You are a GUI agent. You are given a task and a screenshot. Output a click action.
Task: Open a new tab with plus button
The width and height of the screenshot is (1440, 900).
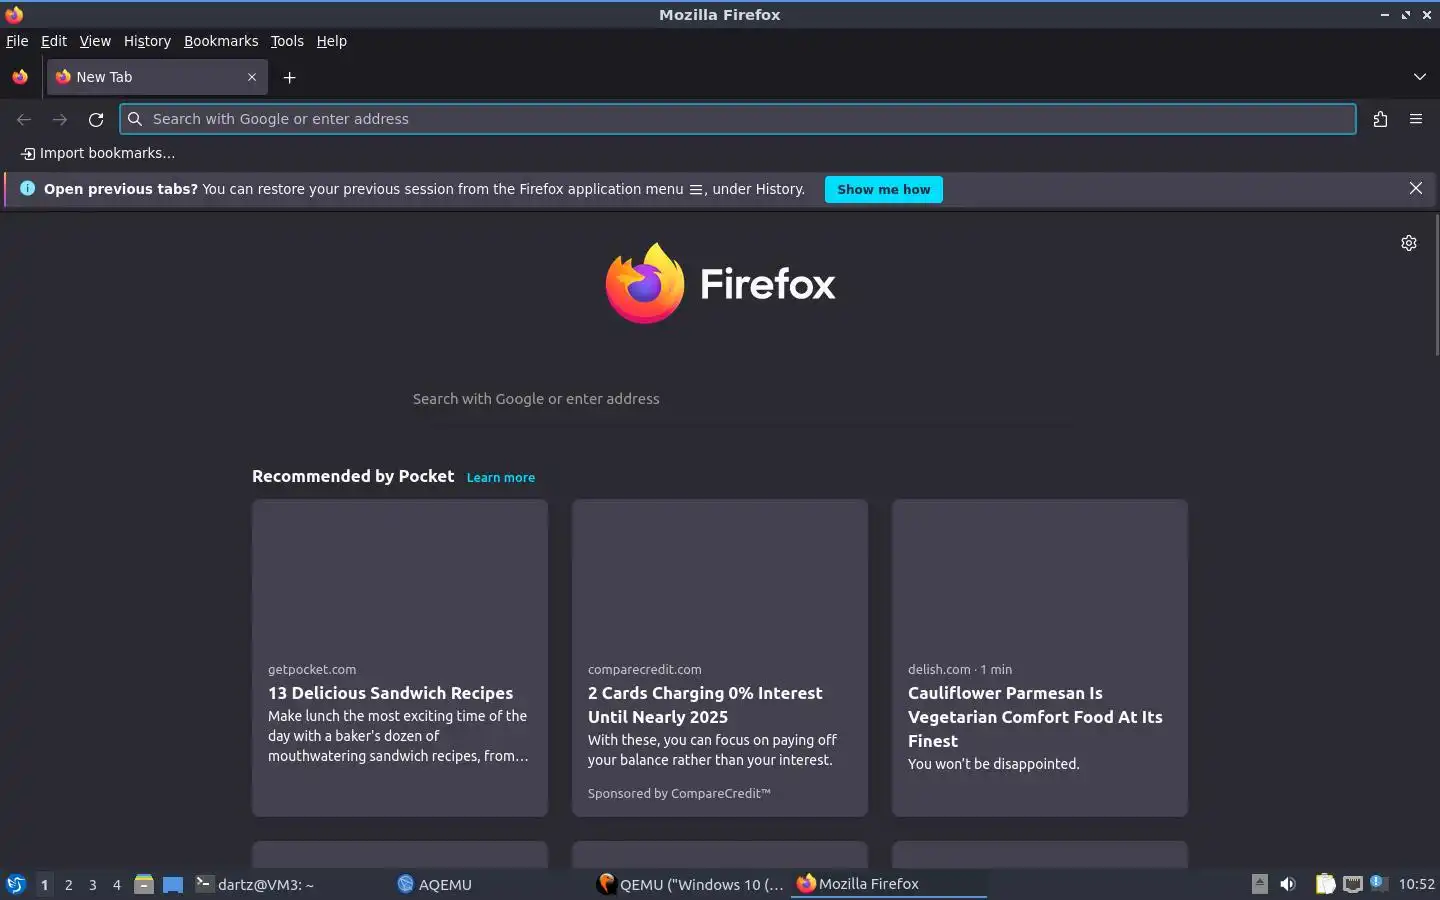click(x=289, y=77)
